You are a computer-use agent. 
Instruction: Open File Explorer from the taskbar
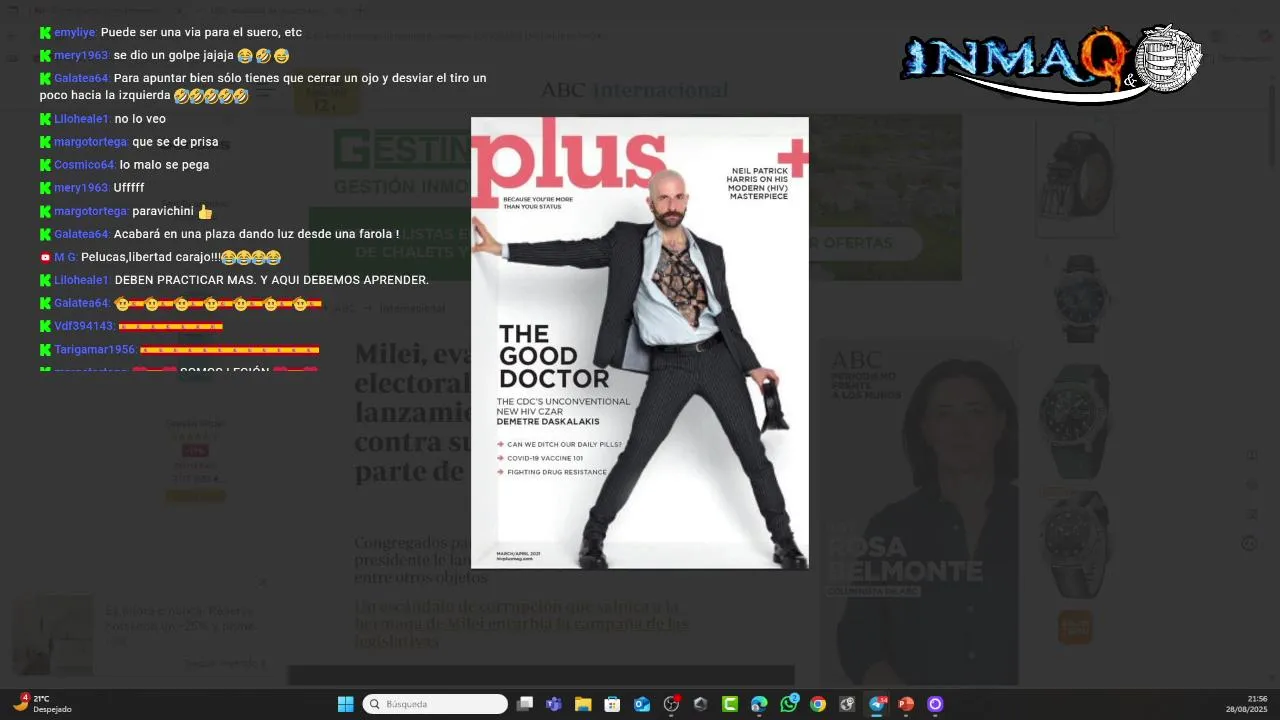pos(583,704)
